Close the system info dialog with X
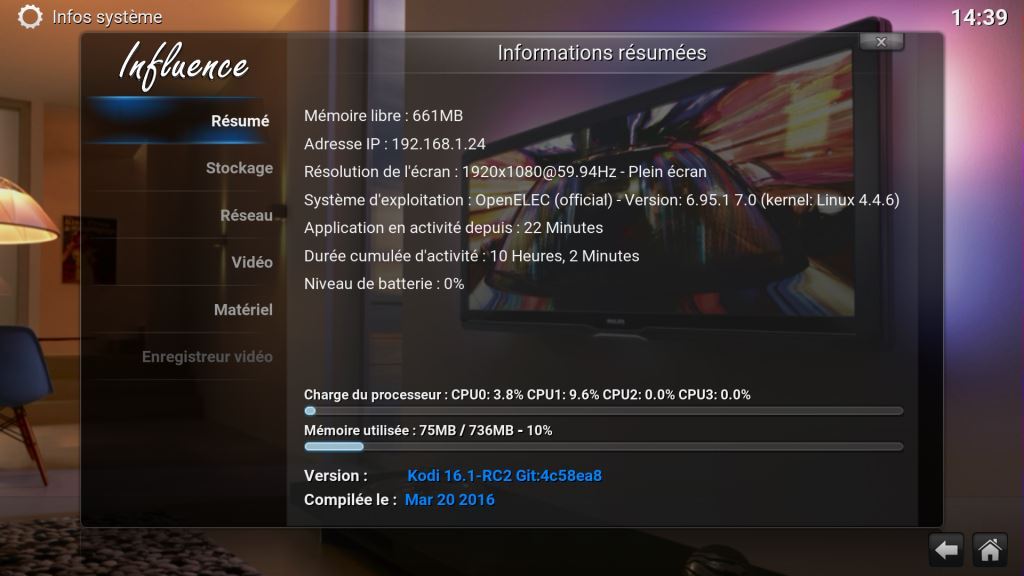 881,42
